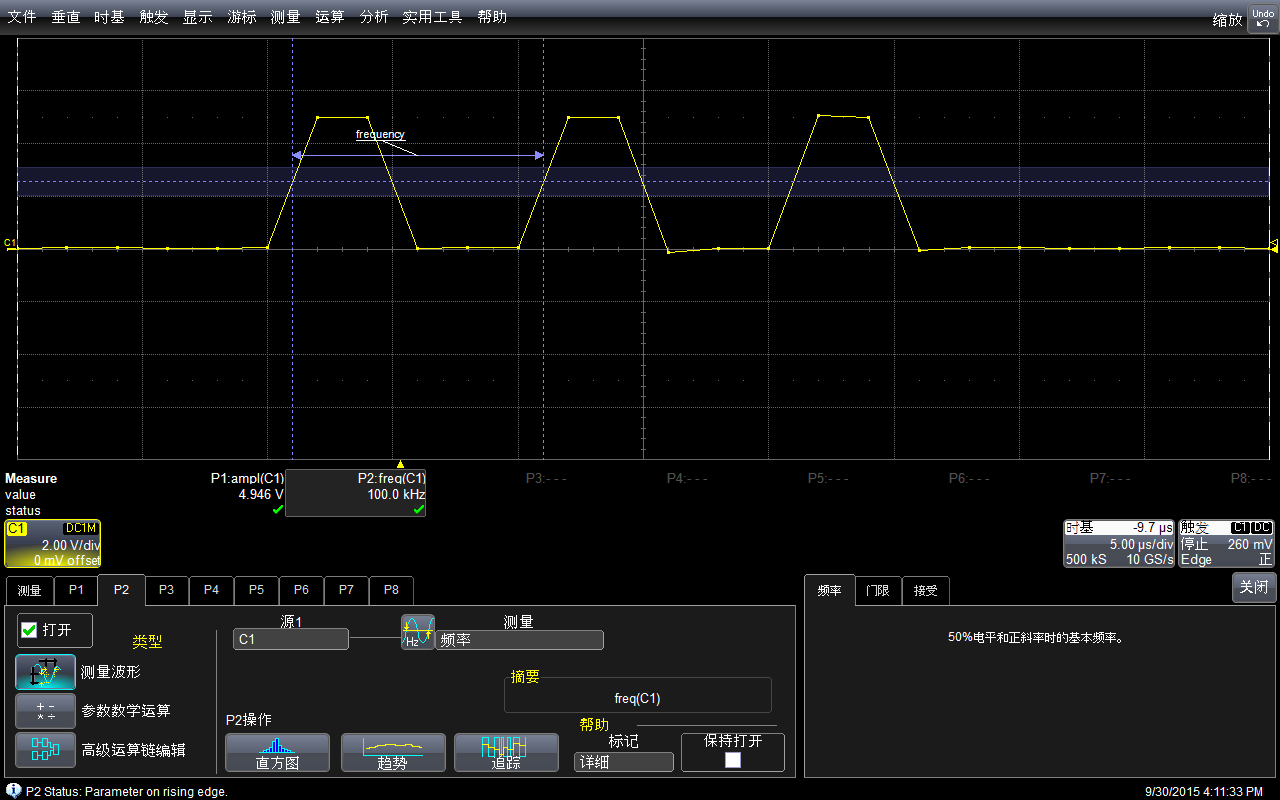
Task: Click the Undo icon in top corner
Action: (x=1263, y=18)
